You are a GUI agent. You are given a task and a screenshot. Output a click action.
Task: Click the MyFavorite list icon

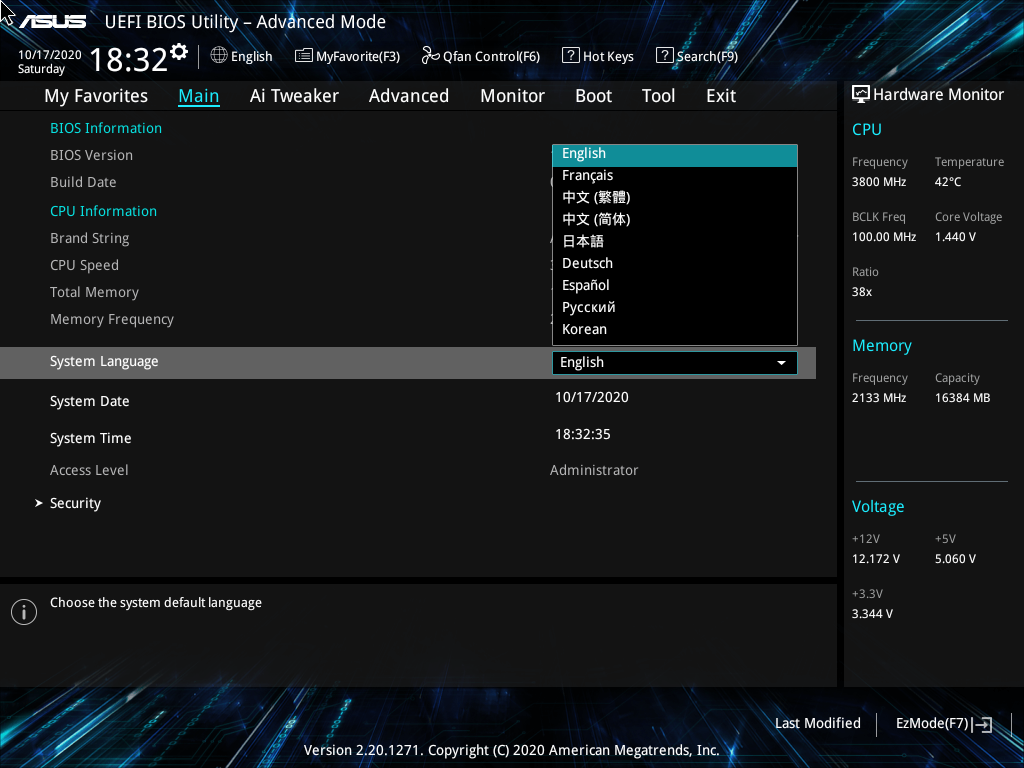304,56
